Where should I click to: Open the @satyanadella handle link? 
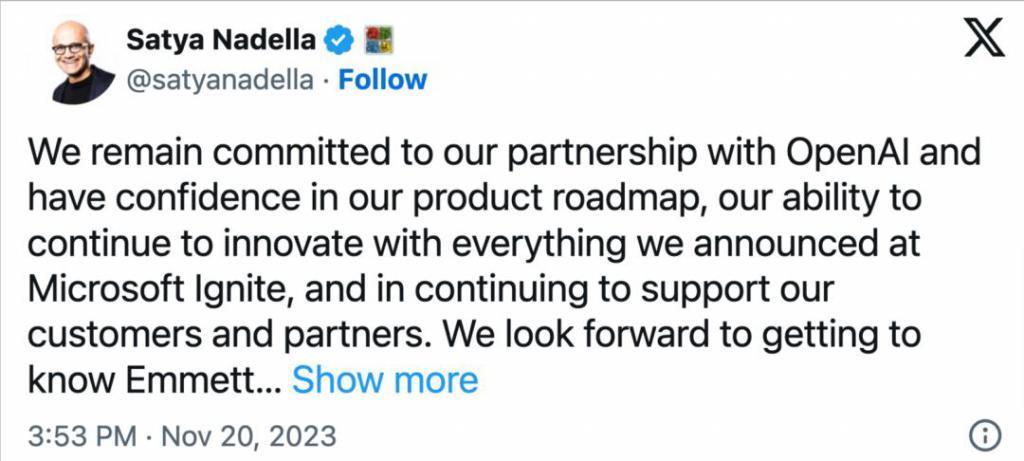222,80
